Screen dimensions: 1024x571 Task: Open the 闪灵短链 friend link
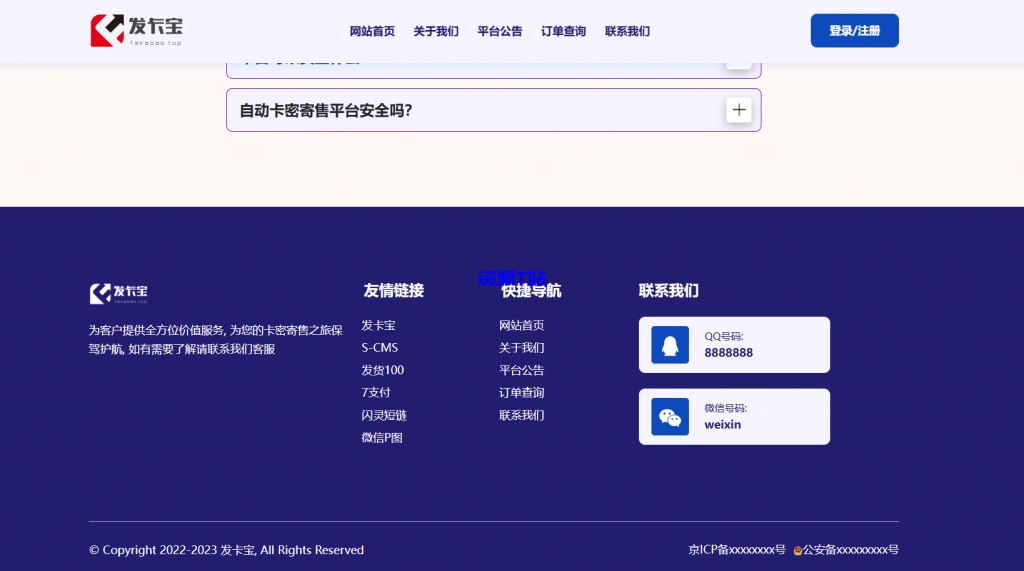point(384,416)
